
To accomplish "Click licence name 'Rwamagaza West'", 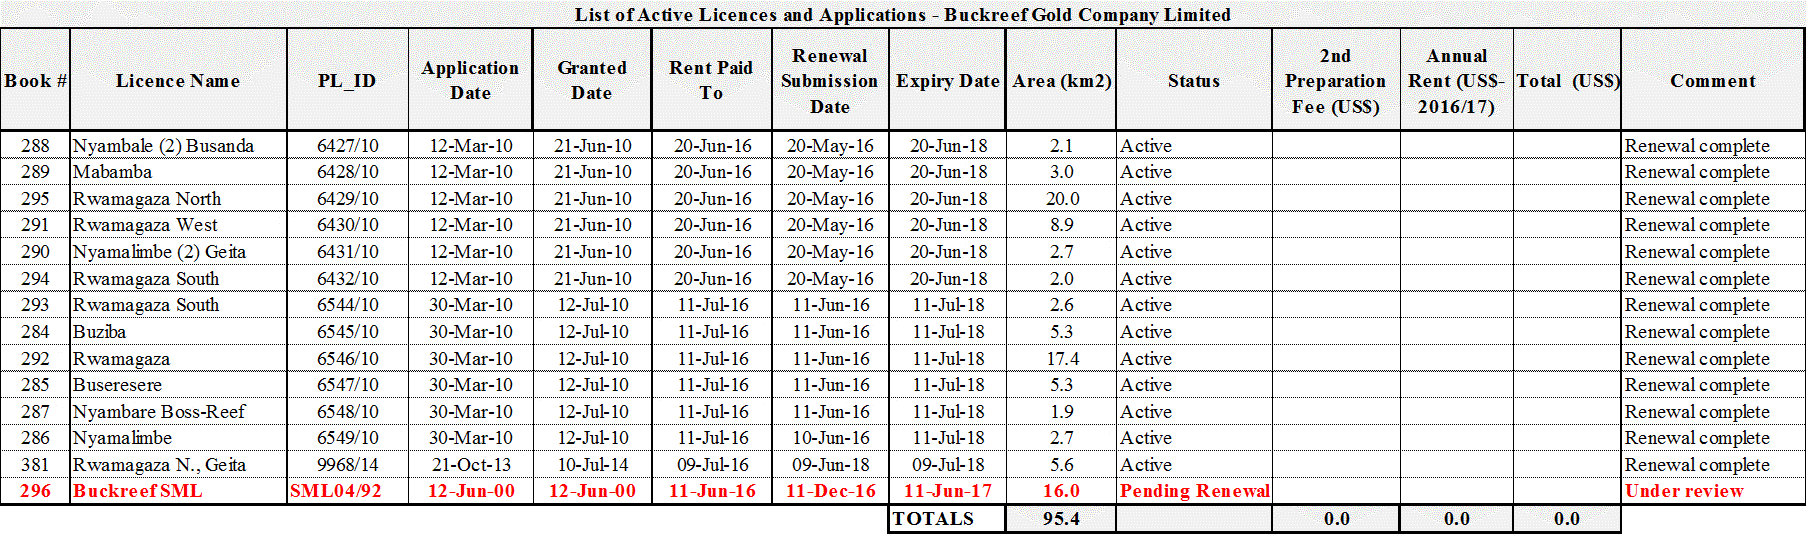I will point(145,225).
